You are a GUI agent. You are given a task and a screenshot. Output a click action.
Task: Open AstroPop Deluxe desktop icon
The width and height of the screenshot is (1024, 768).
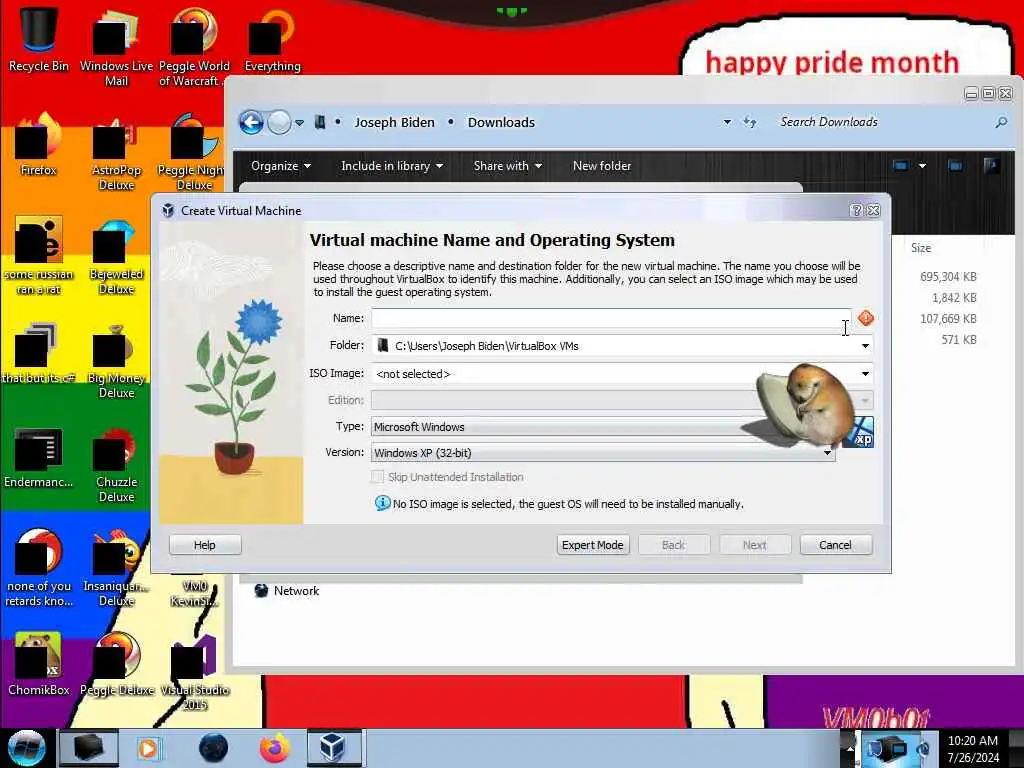pyautogui.click(x=116, y=152)
